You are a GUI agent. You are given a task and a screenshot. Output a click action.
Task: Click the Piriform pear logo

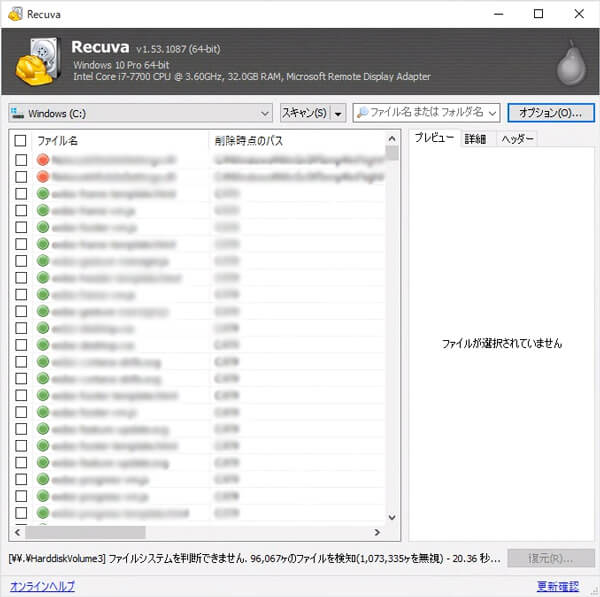pyautogui.click(x=571, y=62)
